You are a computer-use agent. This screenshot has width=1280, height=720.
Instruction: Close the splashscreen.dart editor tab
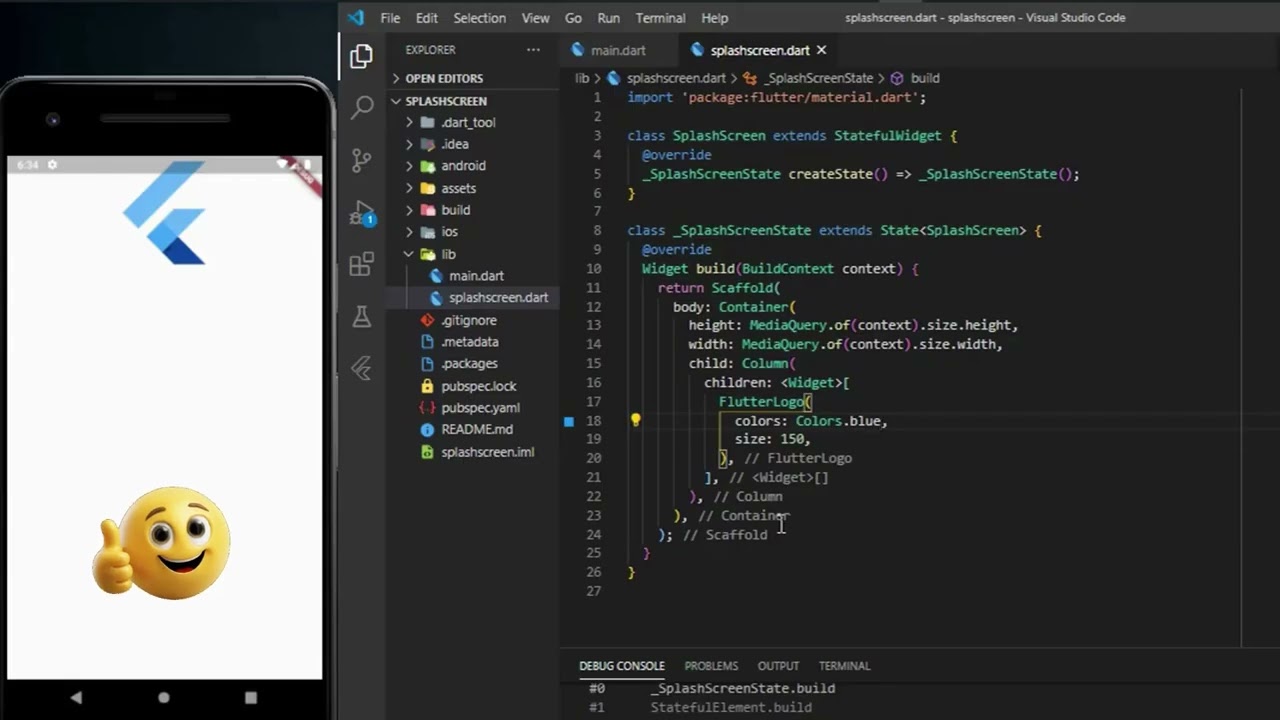[822, 50]
